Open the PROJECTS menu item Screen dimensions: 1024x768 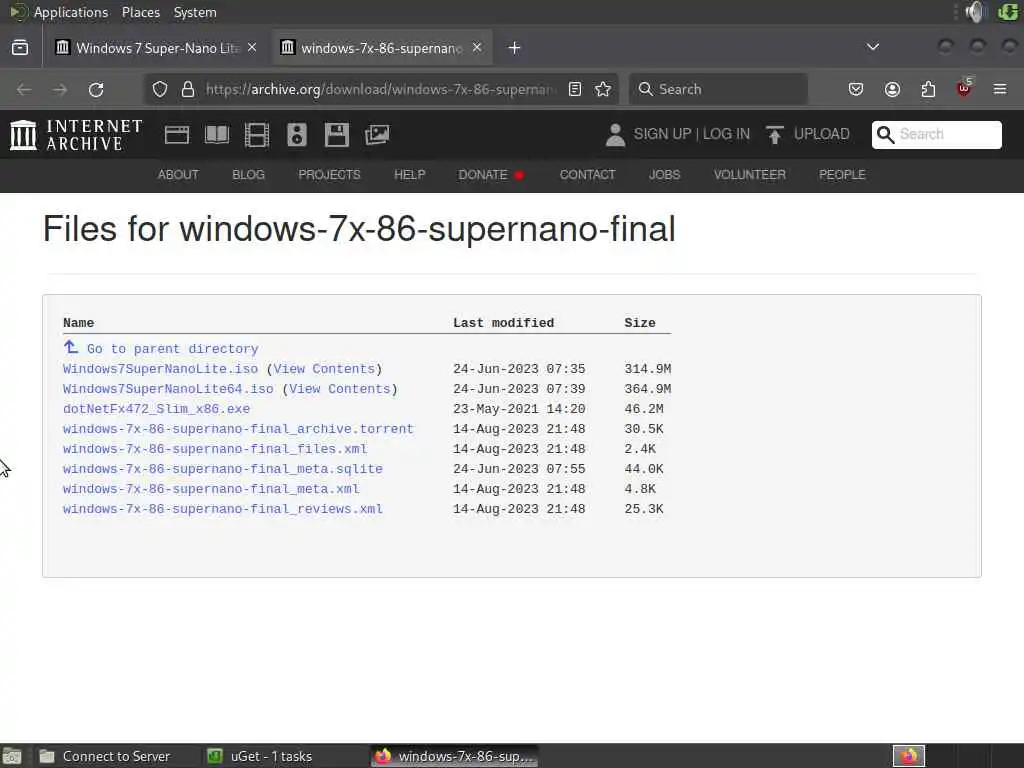coord(329,175)
